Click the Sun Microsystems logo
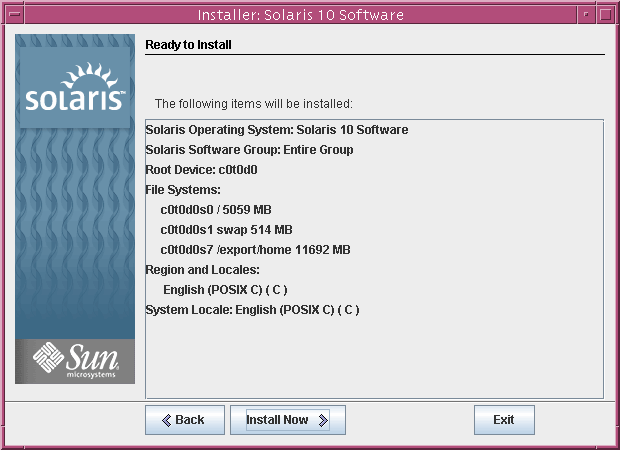 click(x=75, y=359)
